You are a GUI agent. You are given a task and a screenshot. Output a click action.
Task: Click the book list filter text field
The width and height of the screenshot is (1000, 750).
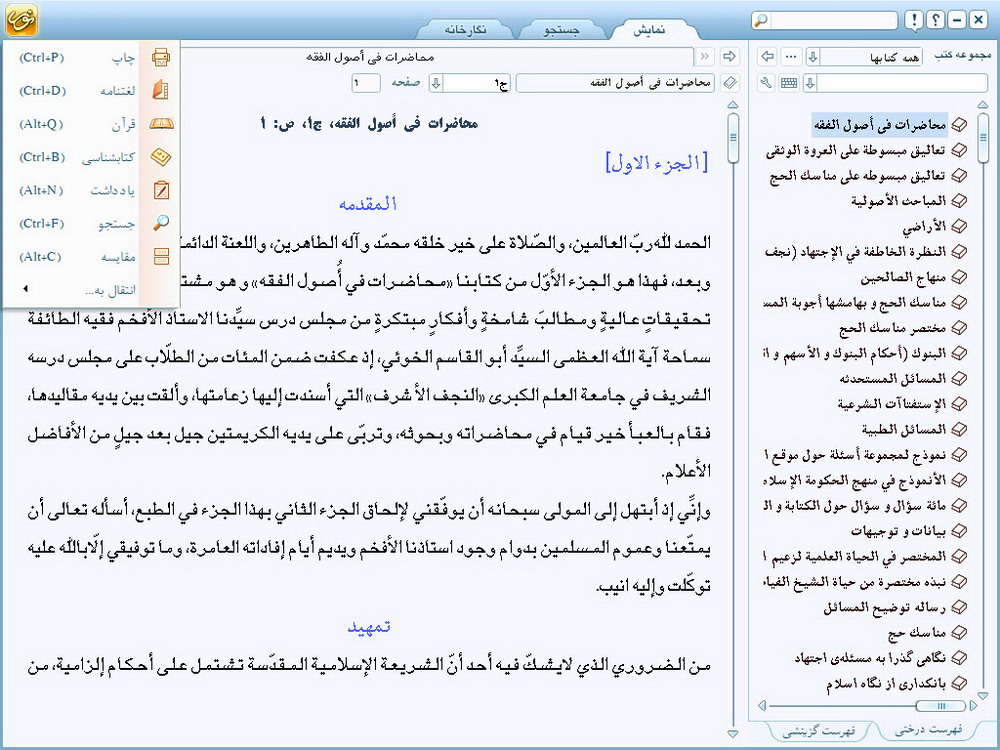(902, 83)
